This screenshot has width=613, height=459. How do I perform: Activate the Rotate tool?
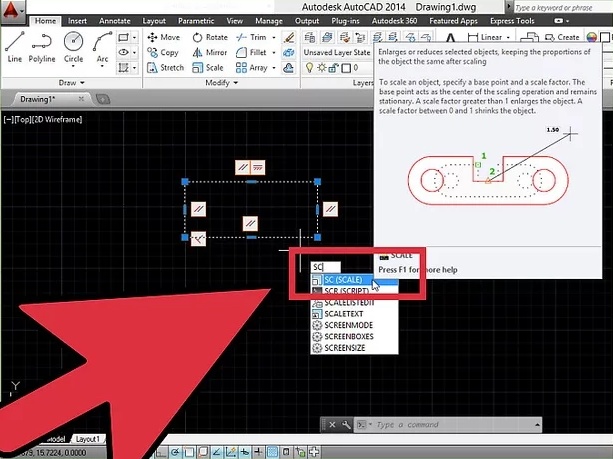click(210, 37)
